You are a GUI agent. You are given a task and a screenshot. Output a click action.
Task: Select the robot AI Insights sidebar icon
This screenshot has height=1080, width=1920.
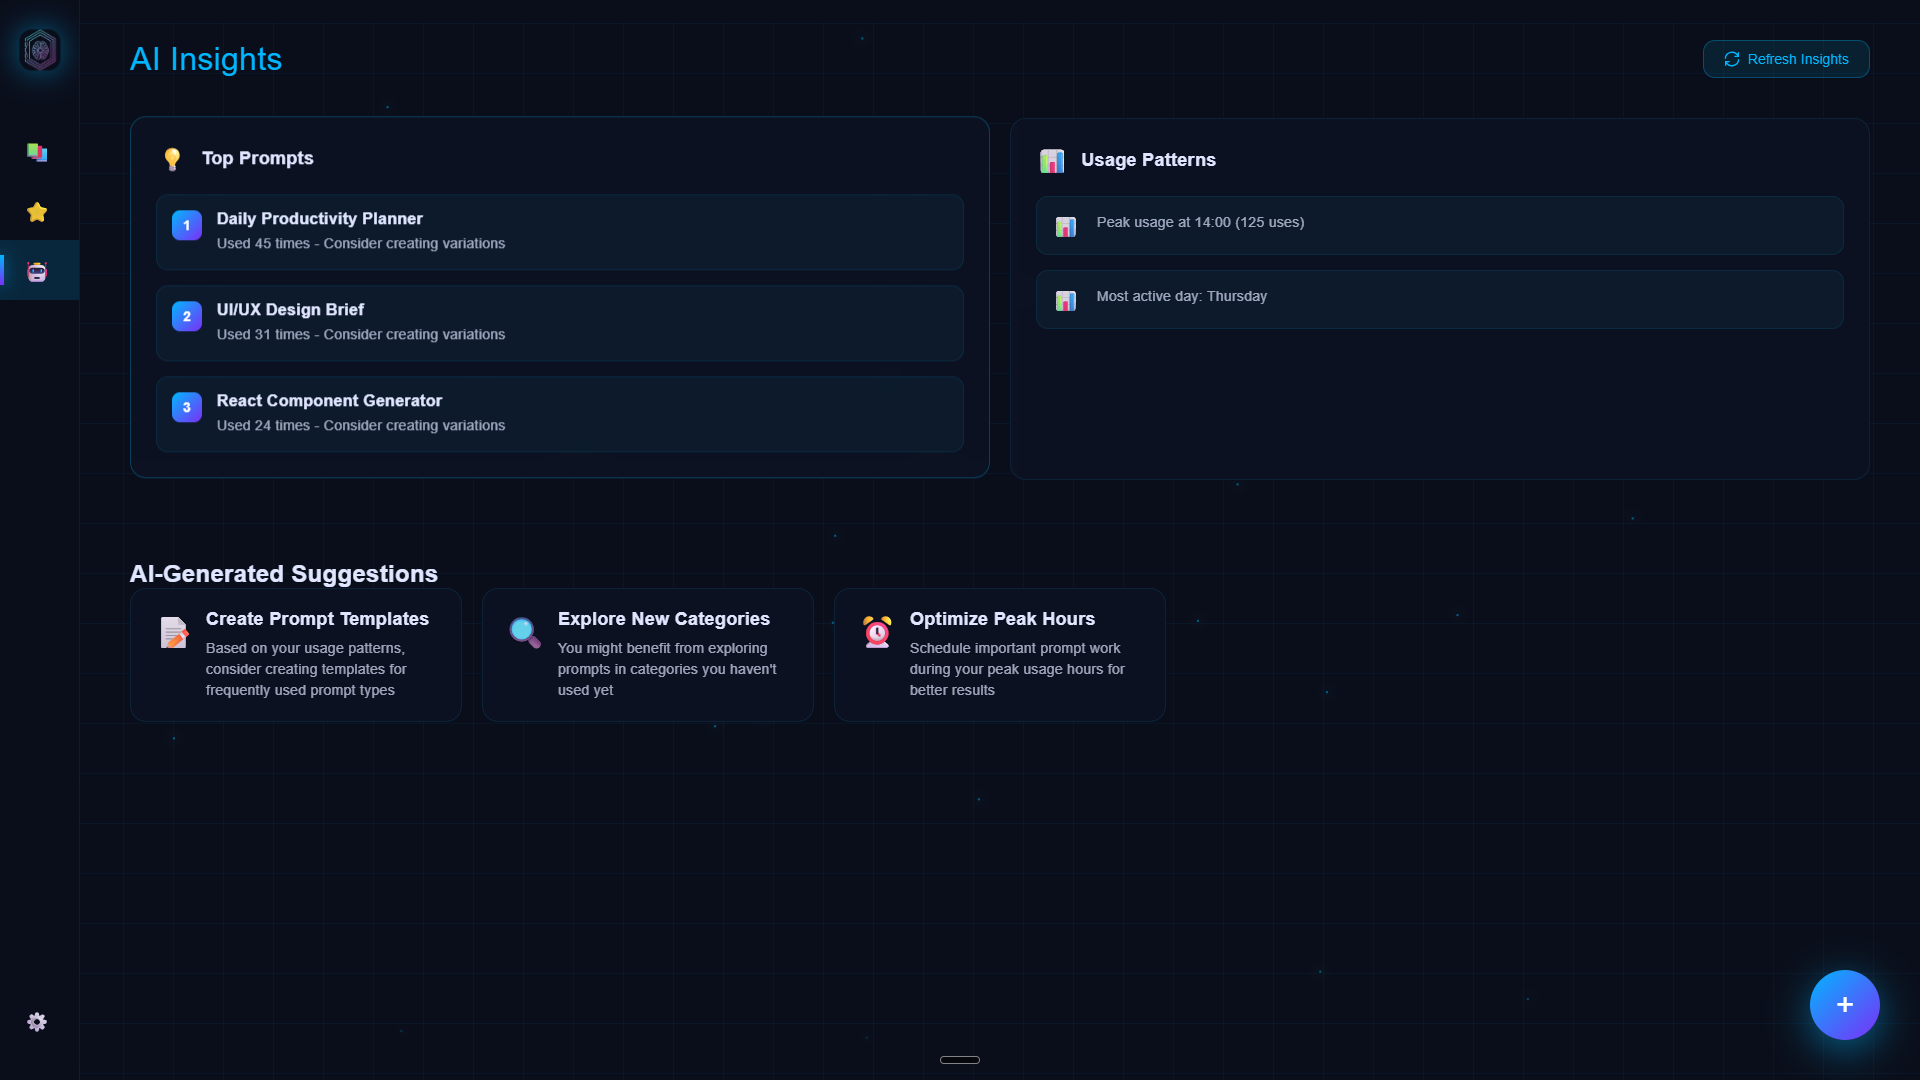click(37, 270)
